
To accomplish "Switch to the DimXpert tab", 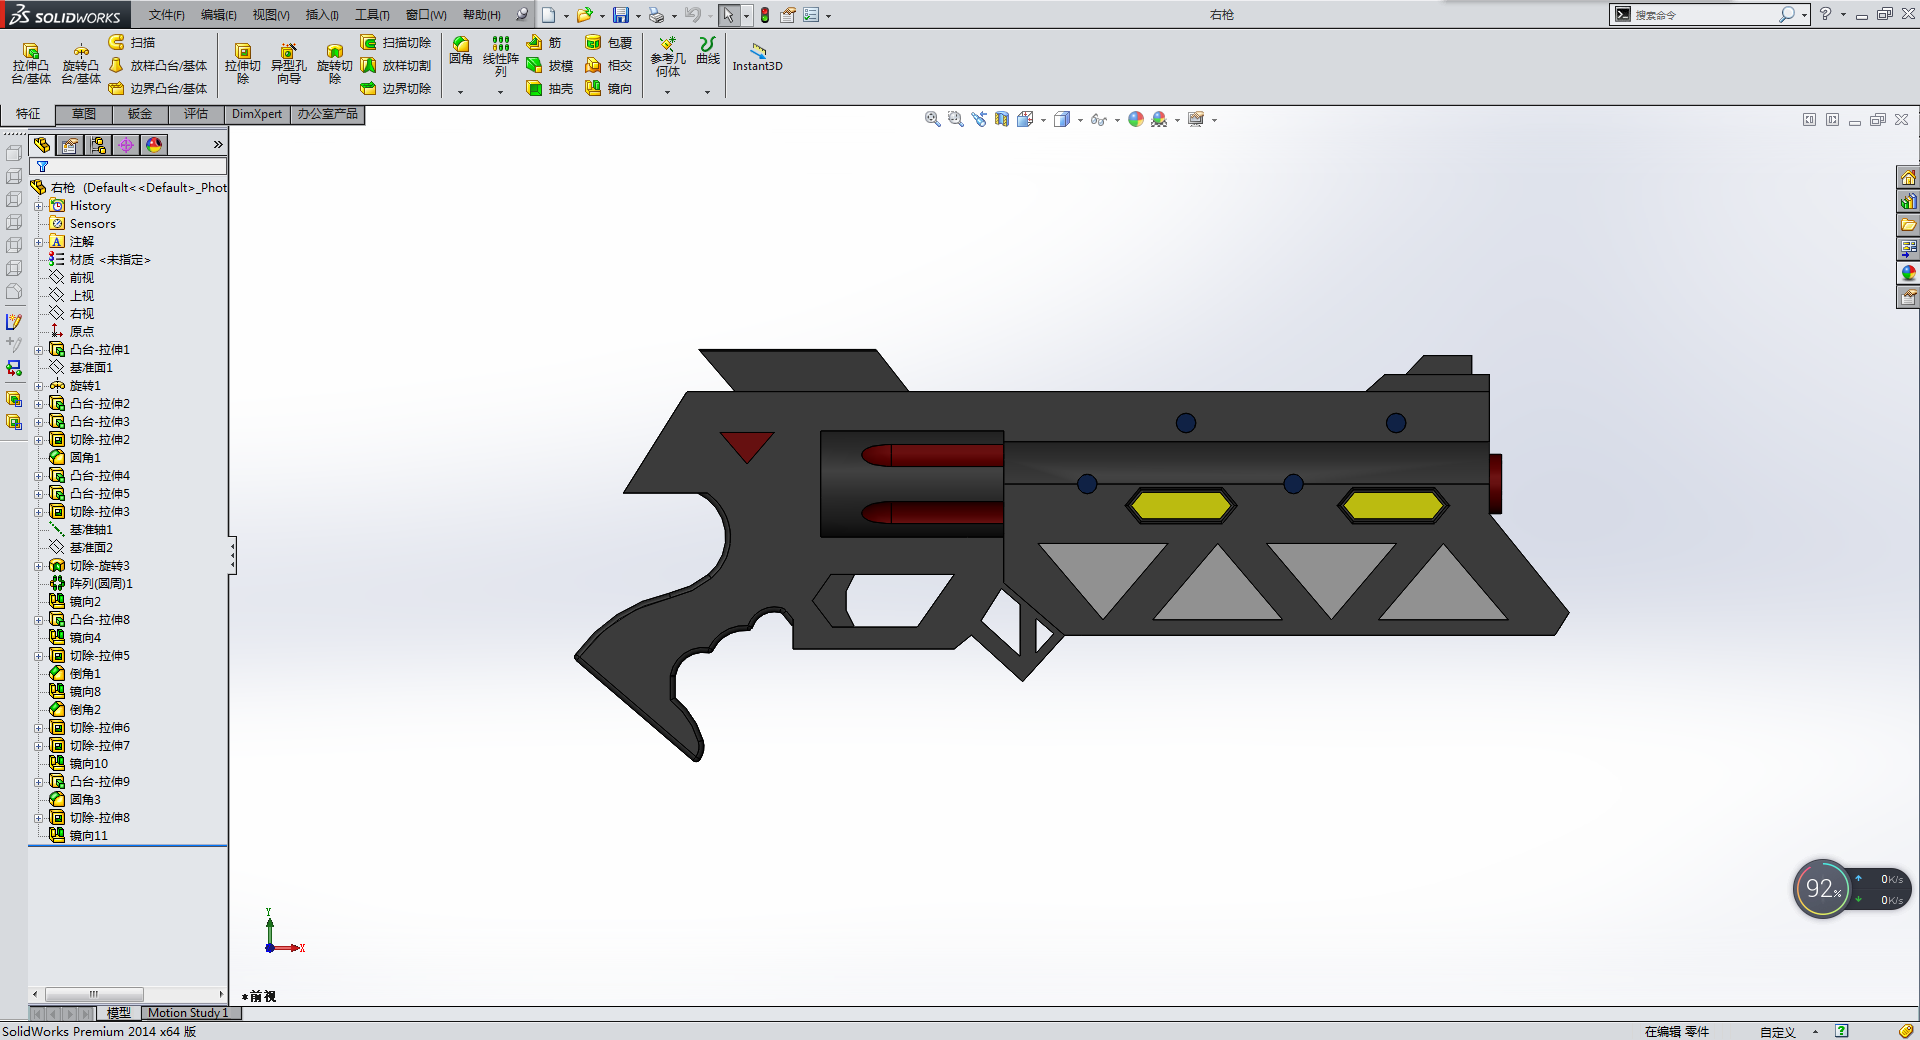I will [257, 114].
